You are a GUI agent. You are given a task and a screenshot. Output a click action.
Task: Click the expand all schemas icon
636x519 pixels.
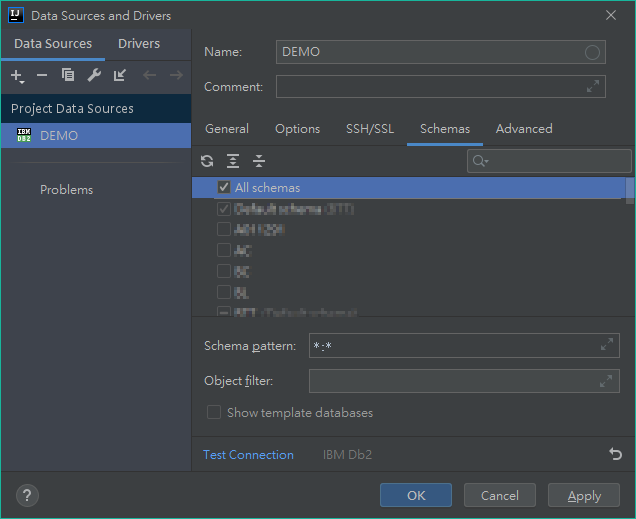(233, 161)
